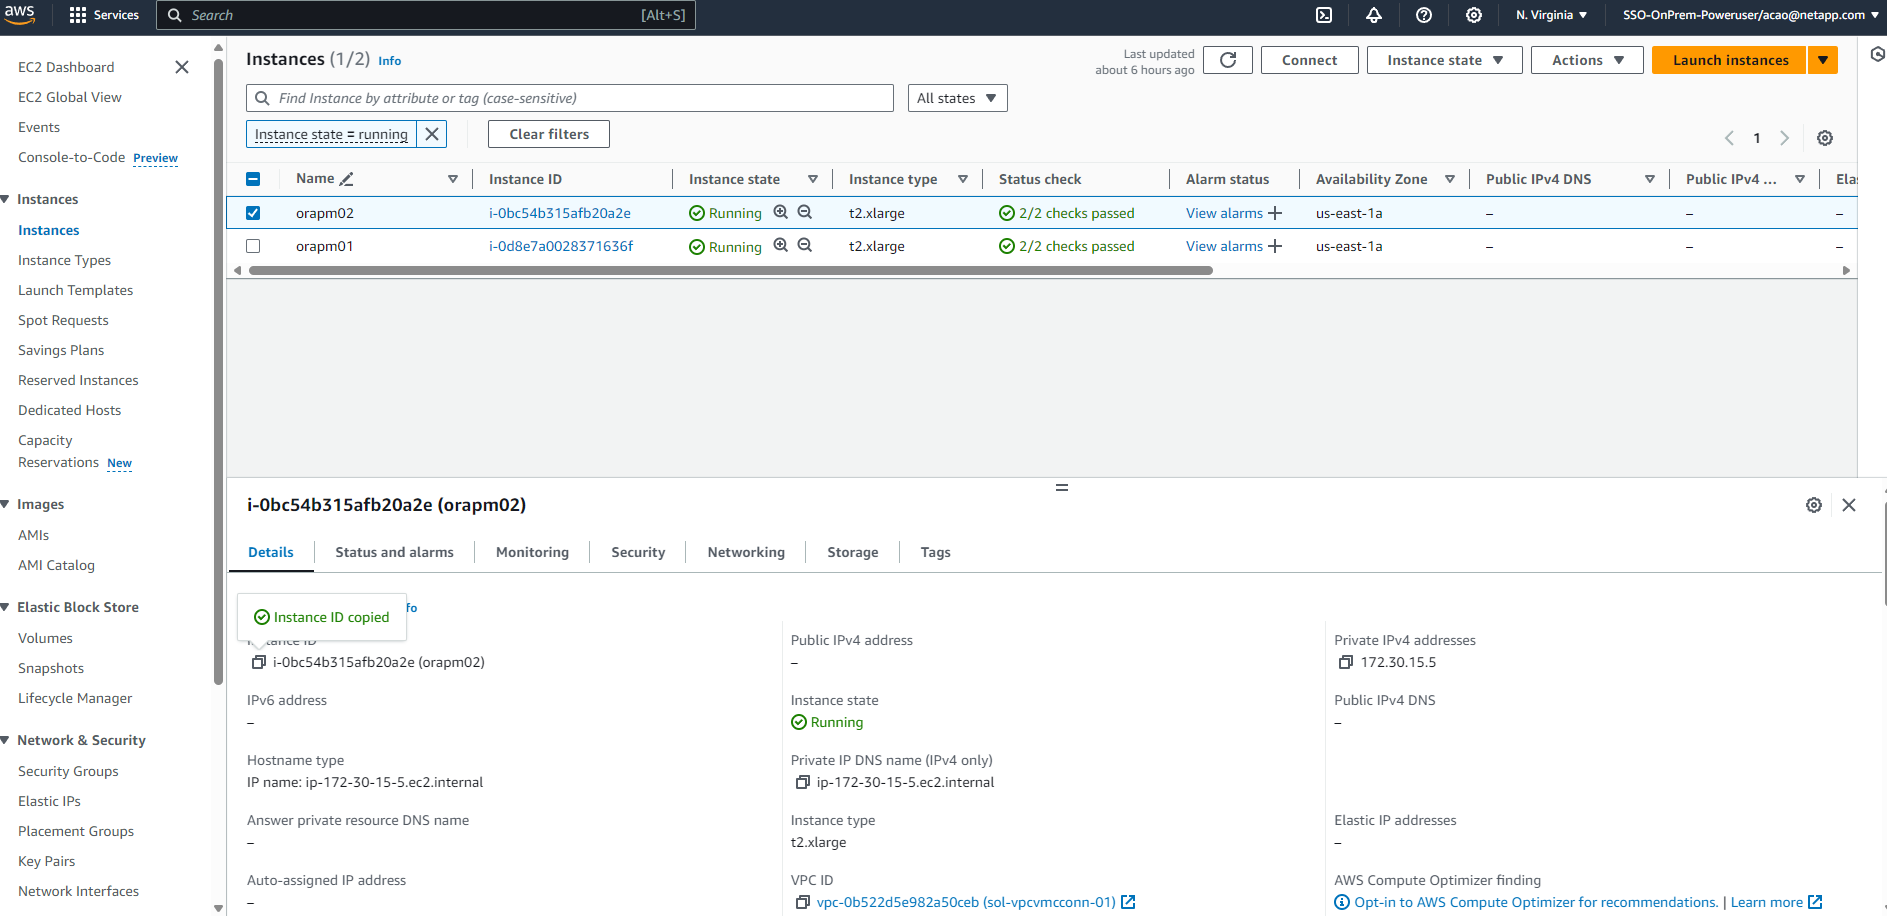1887x916 pixels.
Task: Expand the Actions dropdown menu
Action: coord(1587,60)
